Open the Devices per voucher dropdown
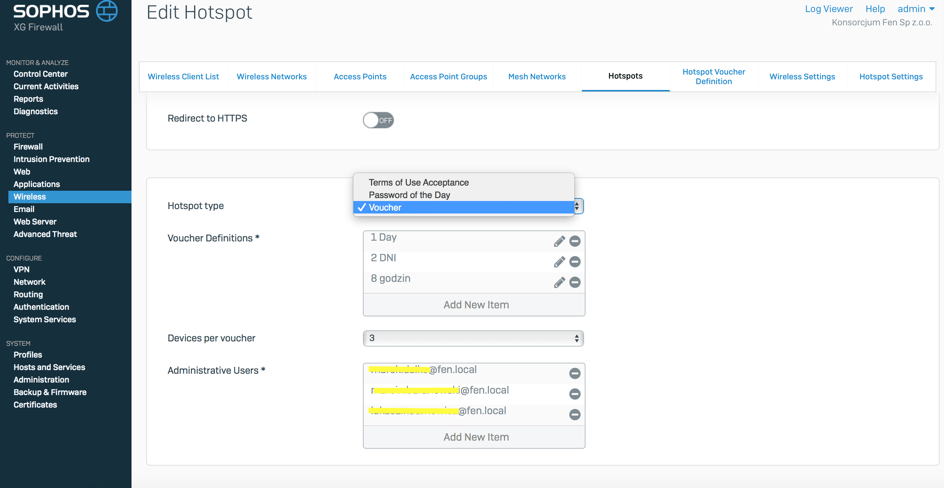Image resolution: width=944 pixels, height=488 pixels. 473,339
